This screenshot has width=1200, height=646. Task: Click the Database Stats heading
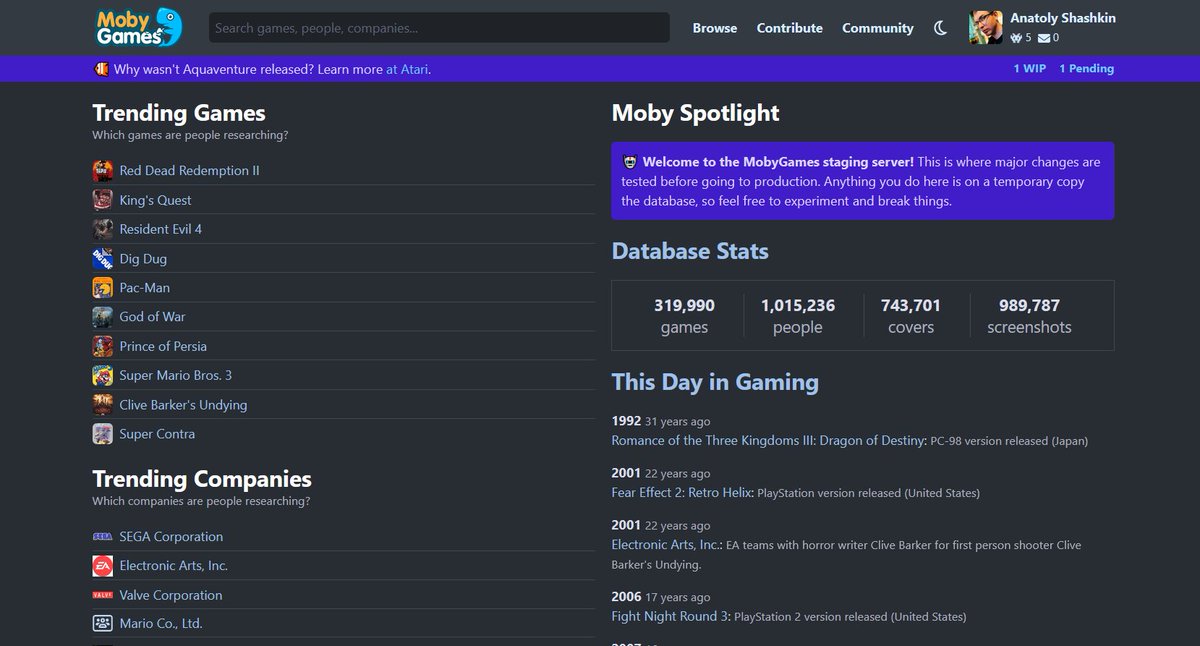[x=690, y=251]
